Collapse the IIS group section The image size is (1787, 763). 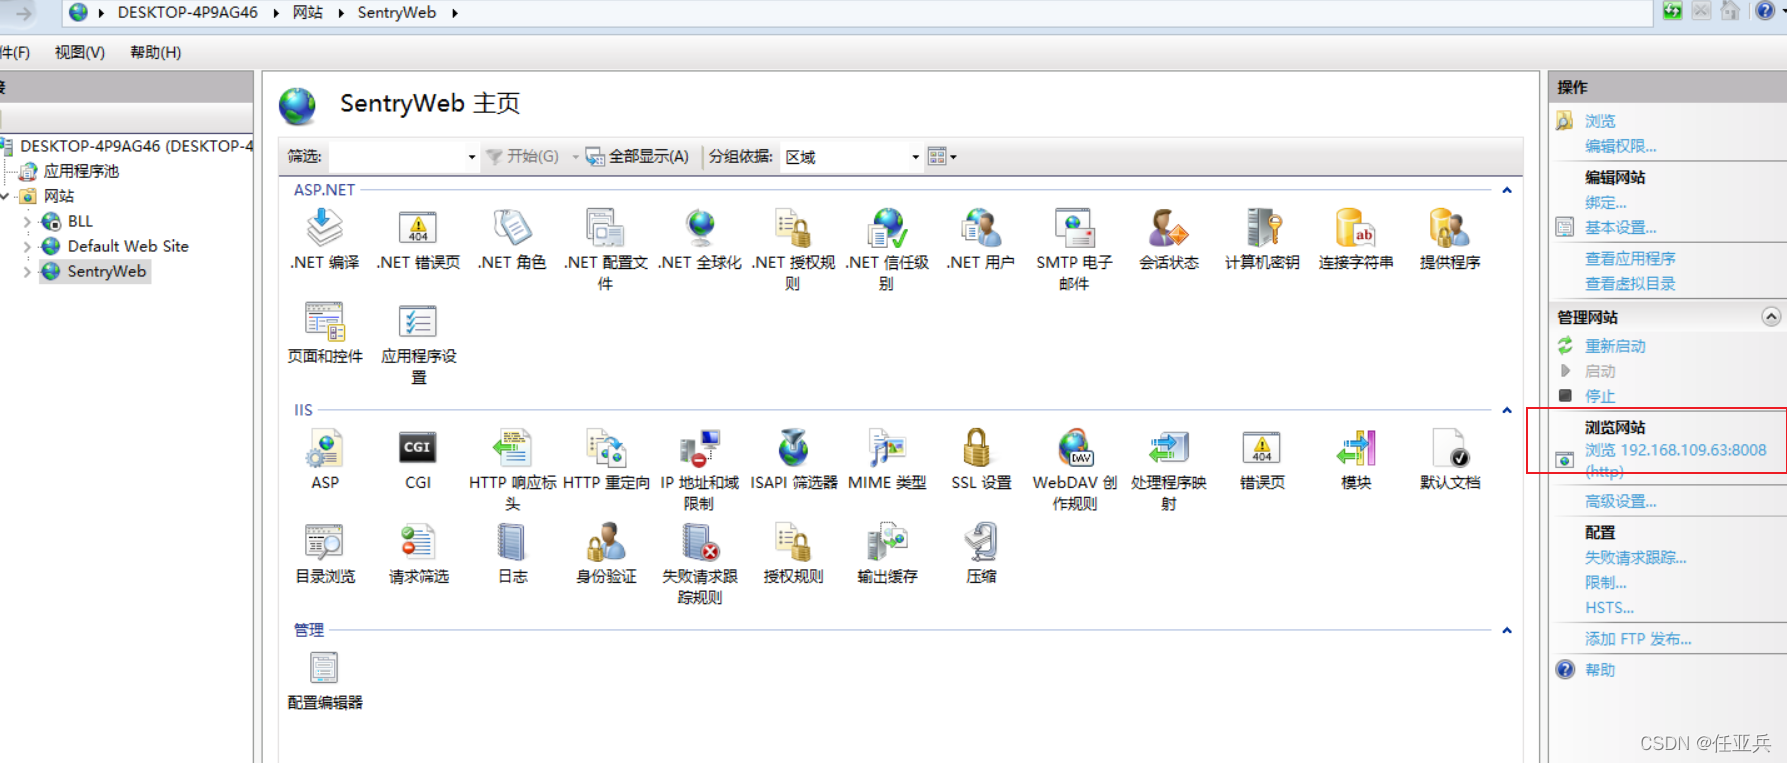1507,410
